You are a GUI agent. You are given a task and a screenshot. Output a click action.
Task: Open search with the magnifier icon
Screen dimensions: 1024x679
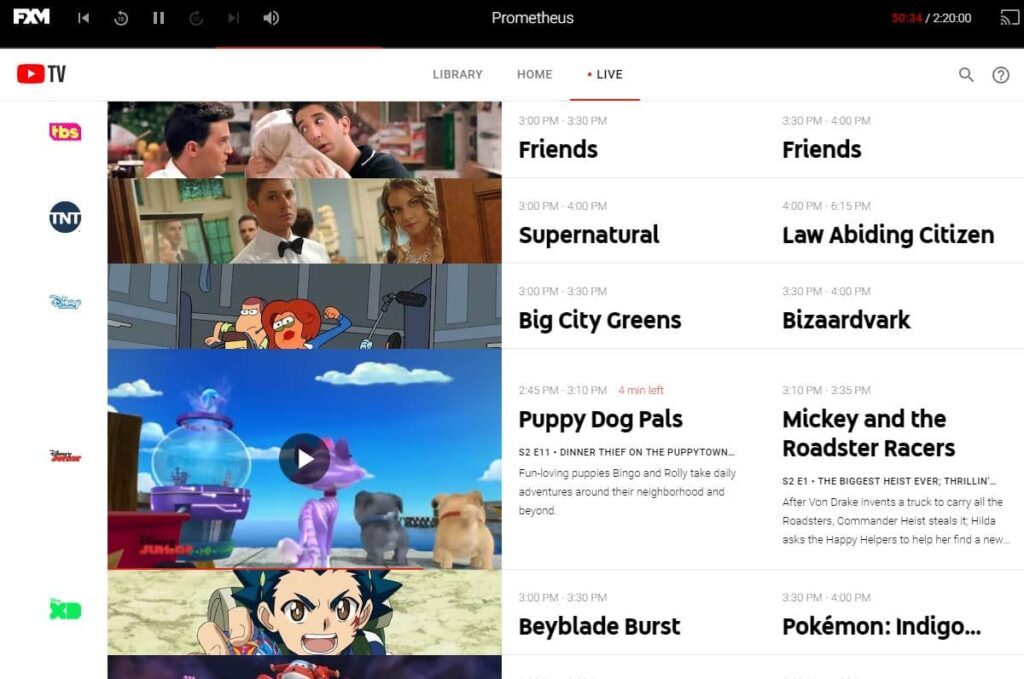coord(966,74)
